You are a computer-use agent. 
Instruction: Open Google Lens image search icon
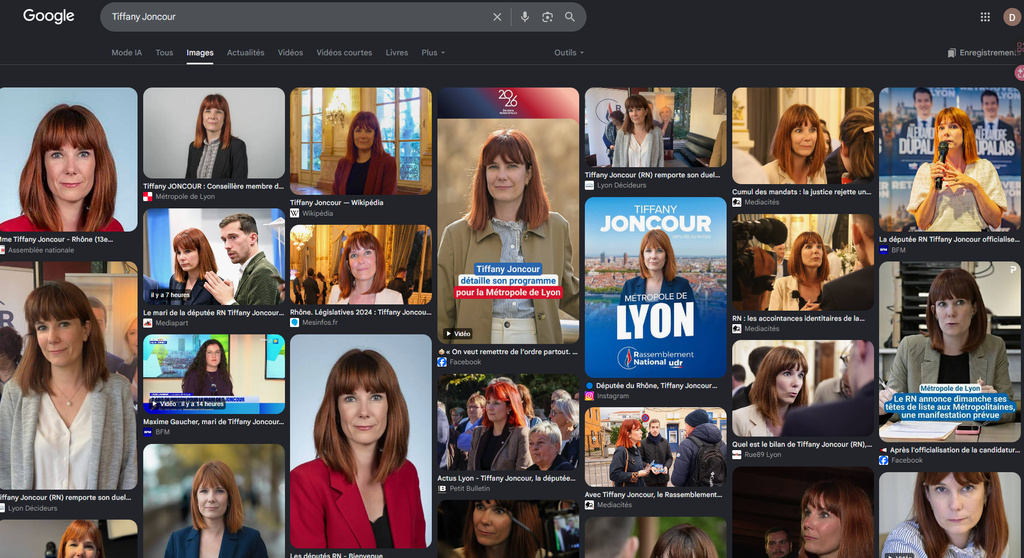pos(547,17)
